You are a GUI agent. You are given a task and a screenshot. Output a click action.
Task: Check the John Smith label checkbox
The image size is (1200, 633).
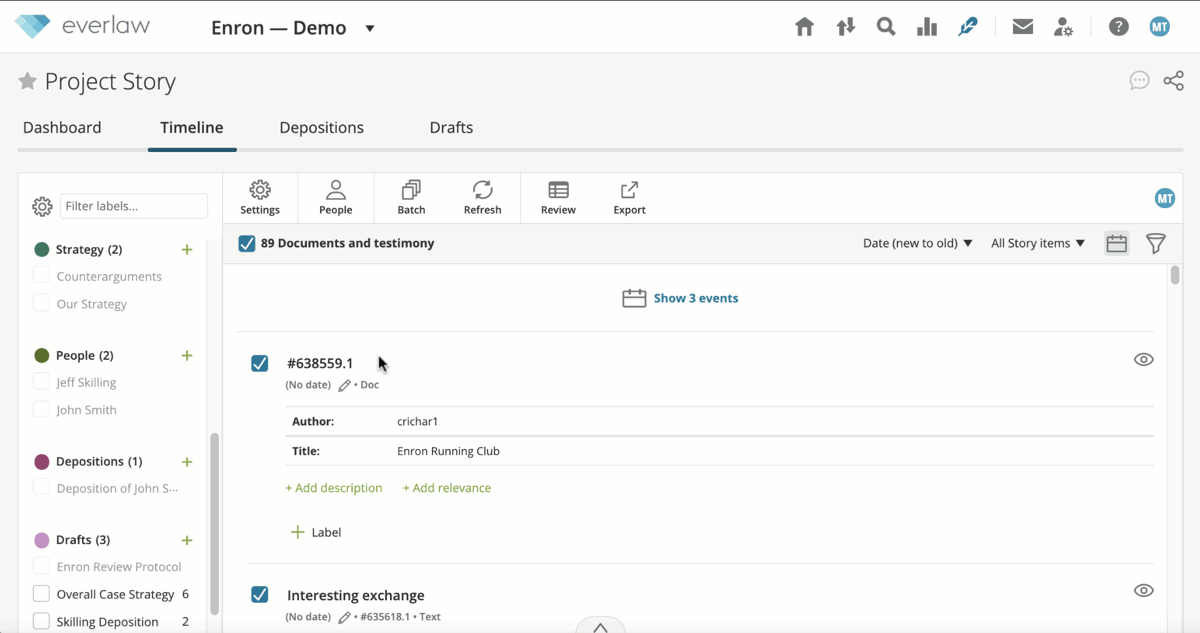(x=41, y=409)
